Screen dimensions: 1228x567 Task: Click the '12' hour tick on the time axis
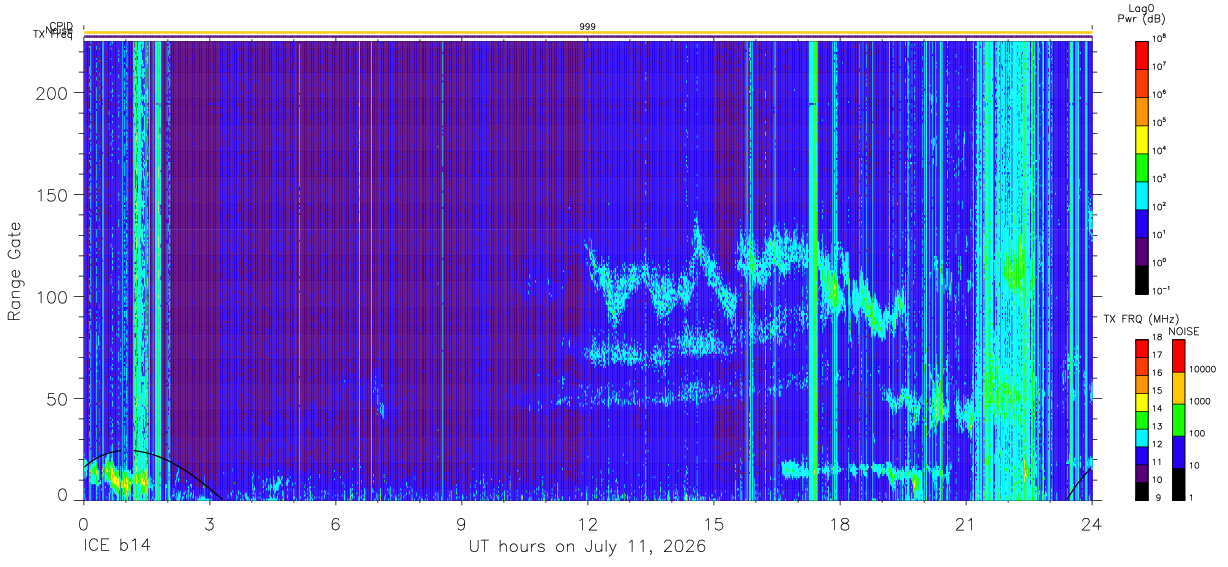[588, 523]
